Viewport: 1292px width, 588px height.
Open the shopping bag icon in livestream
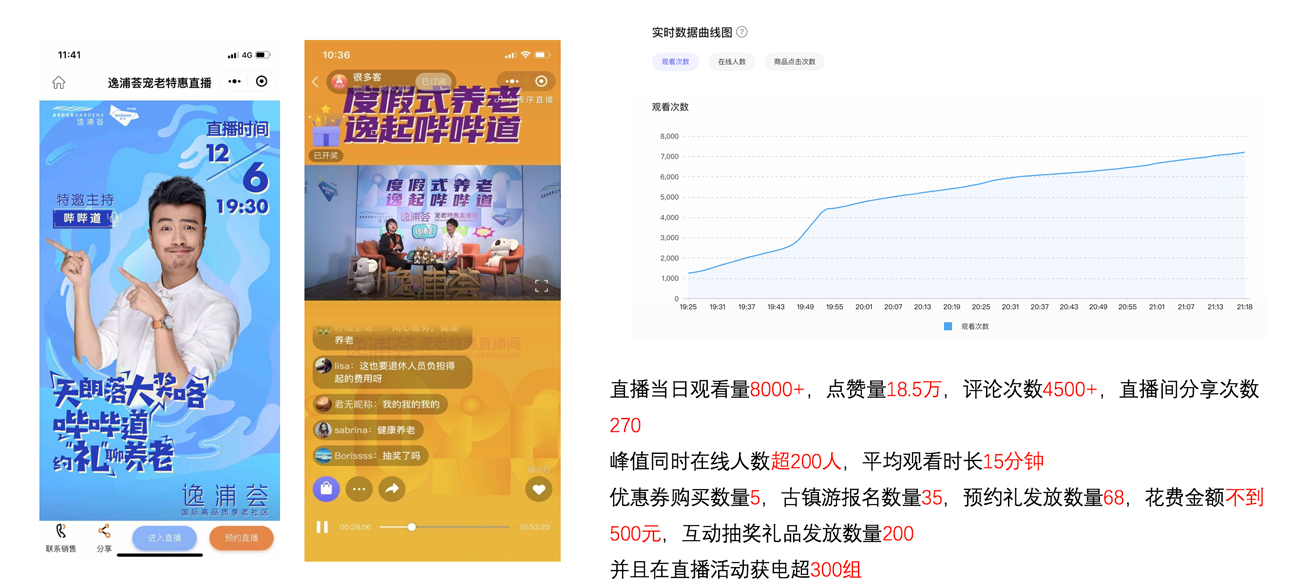[326, 489]
